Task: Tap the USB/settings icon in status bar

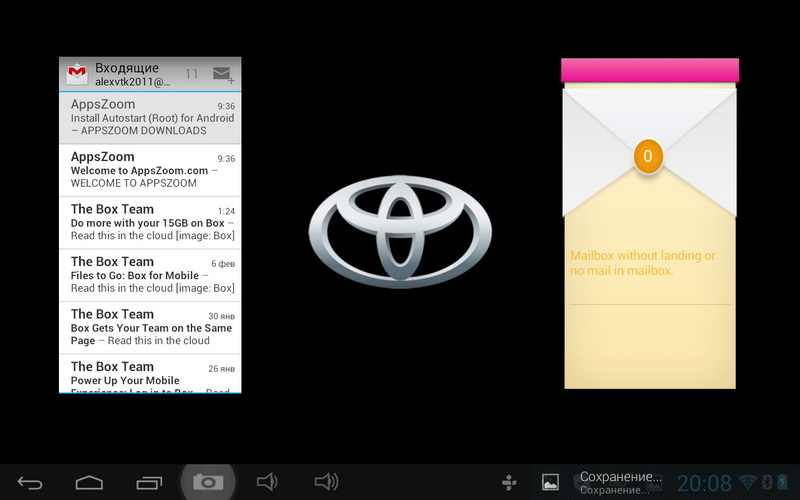Action: click(509, 483)
